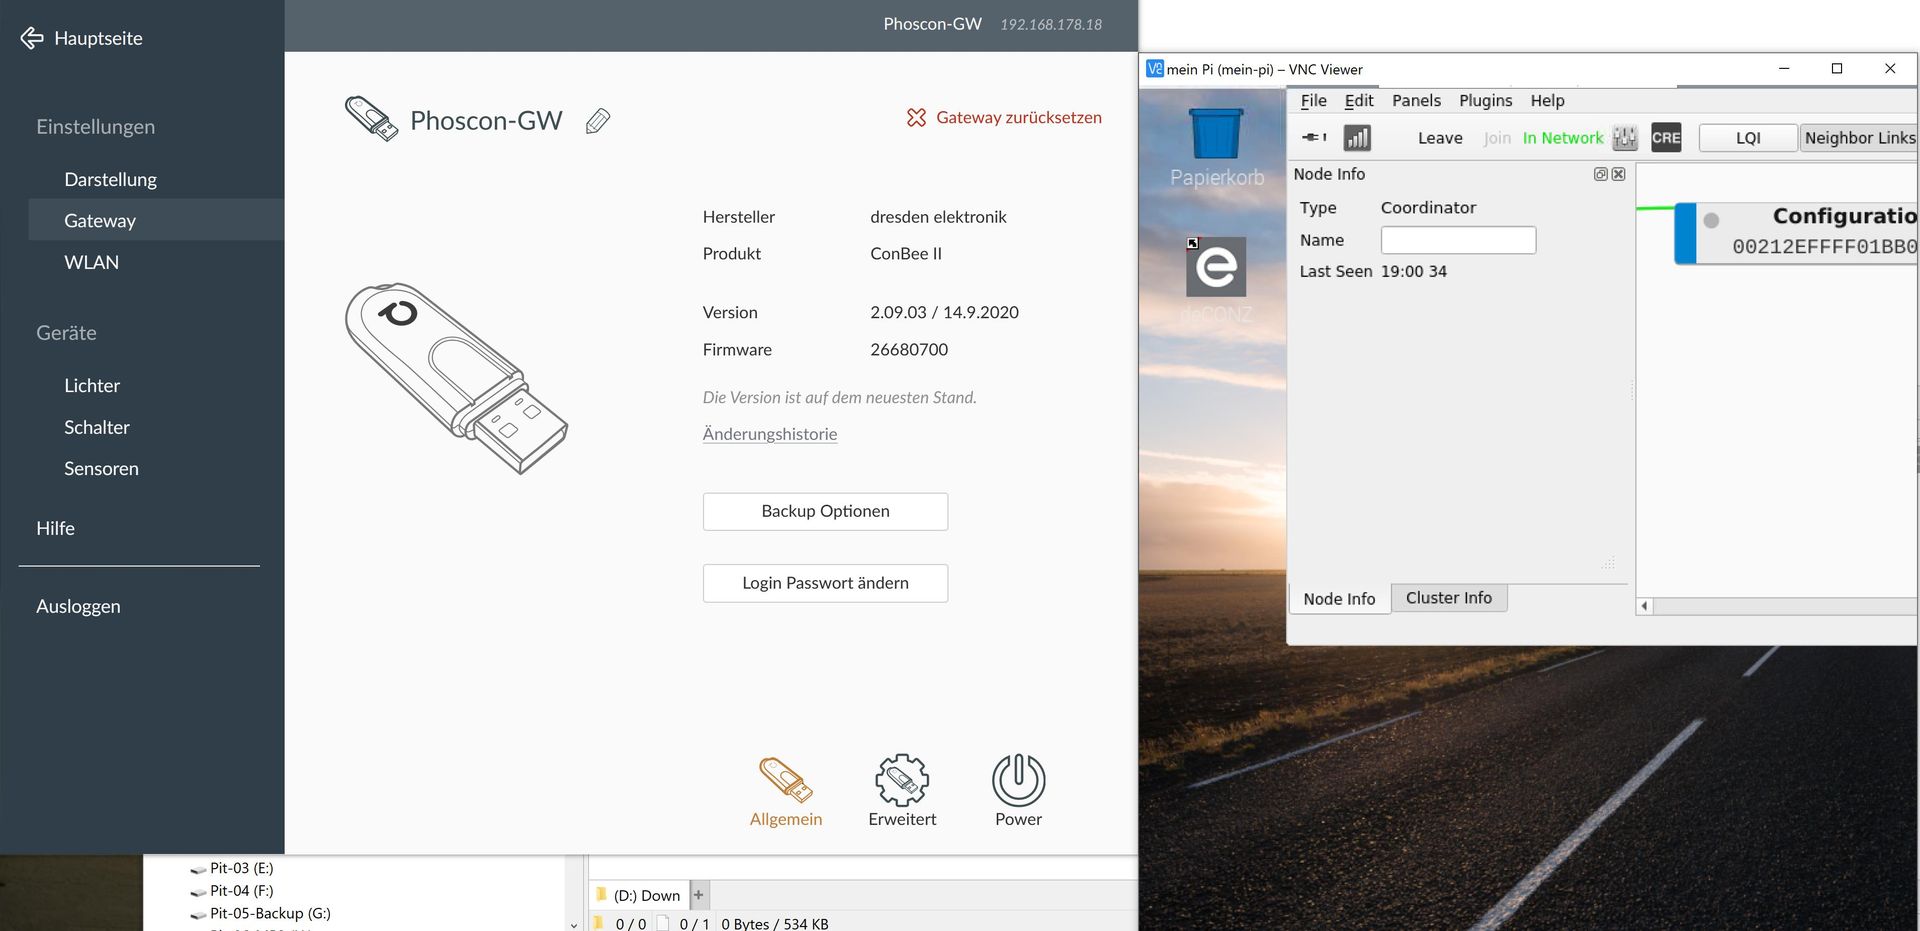Open the Erweitert gear settings icon

click(x=902, y=780)
